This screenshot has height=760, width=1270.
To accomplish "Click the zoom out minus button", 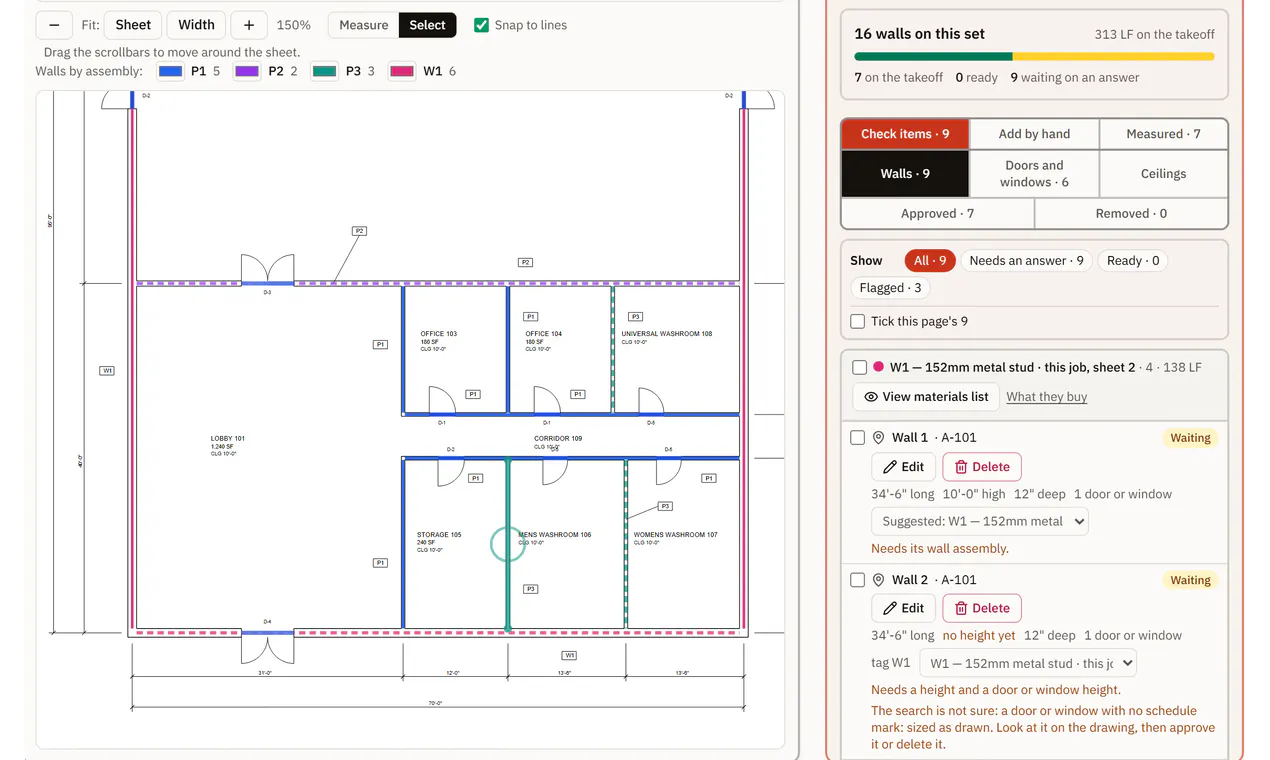I will click(54, 25).
